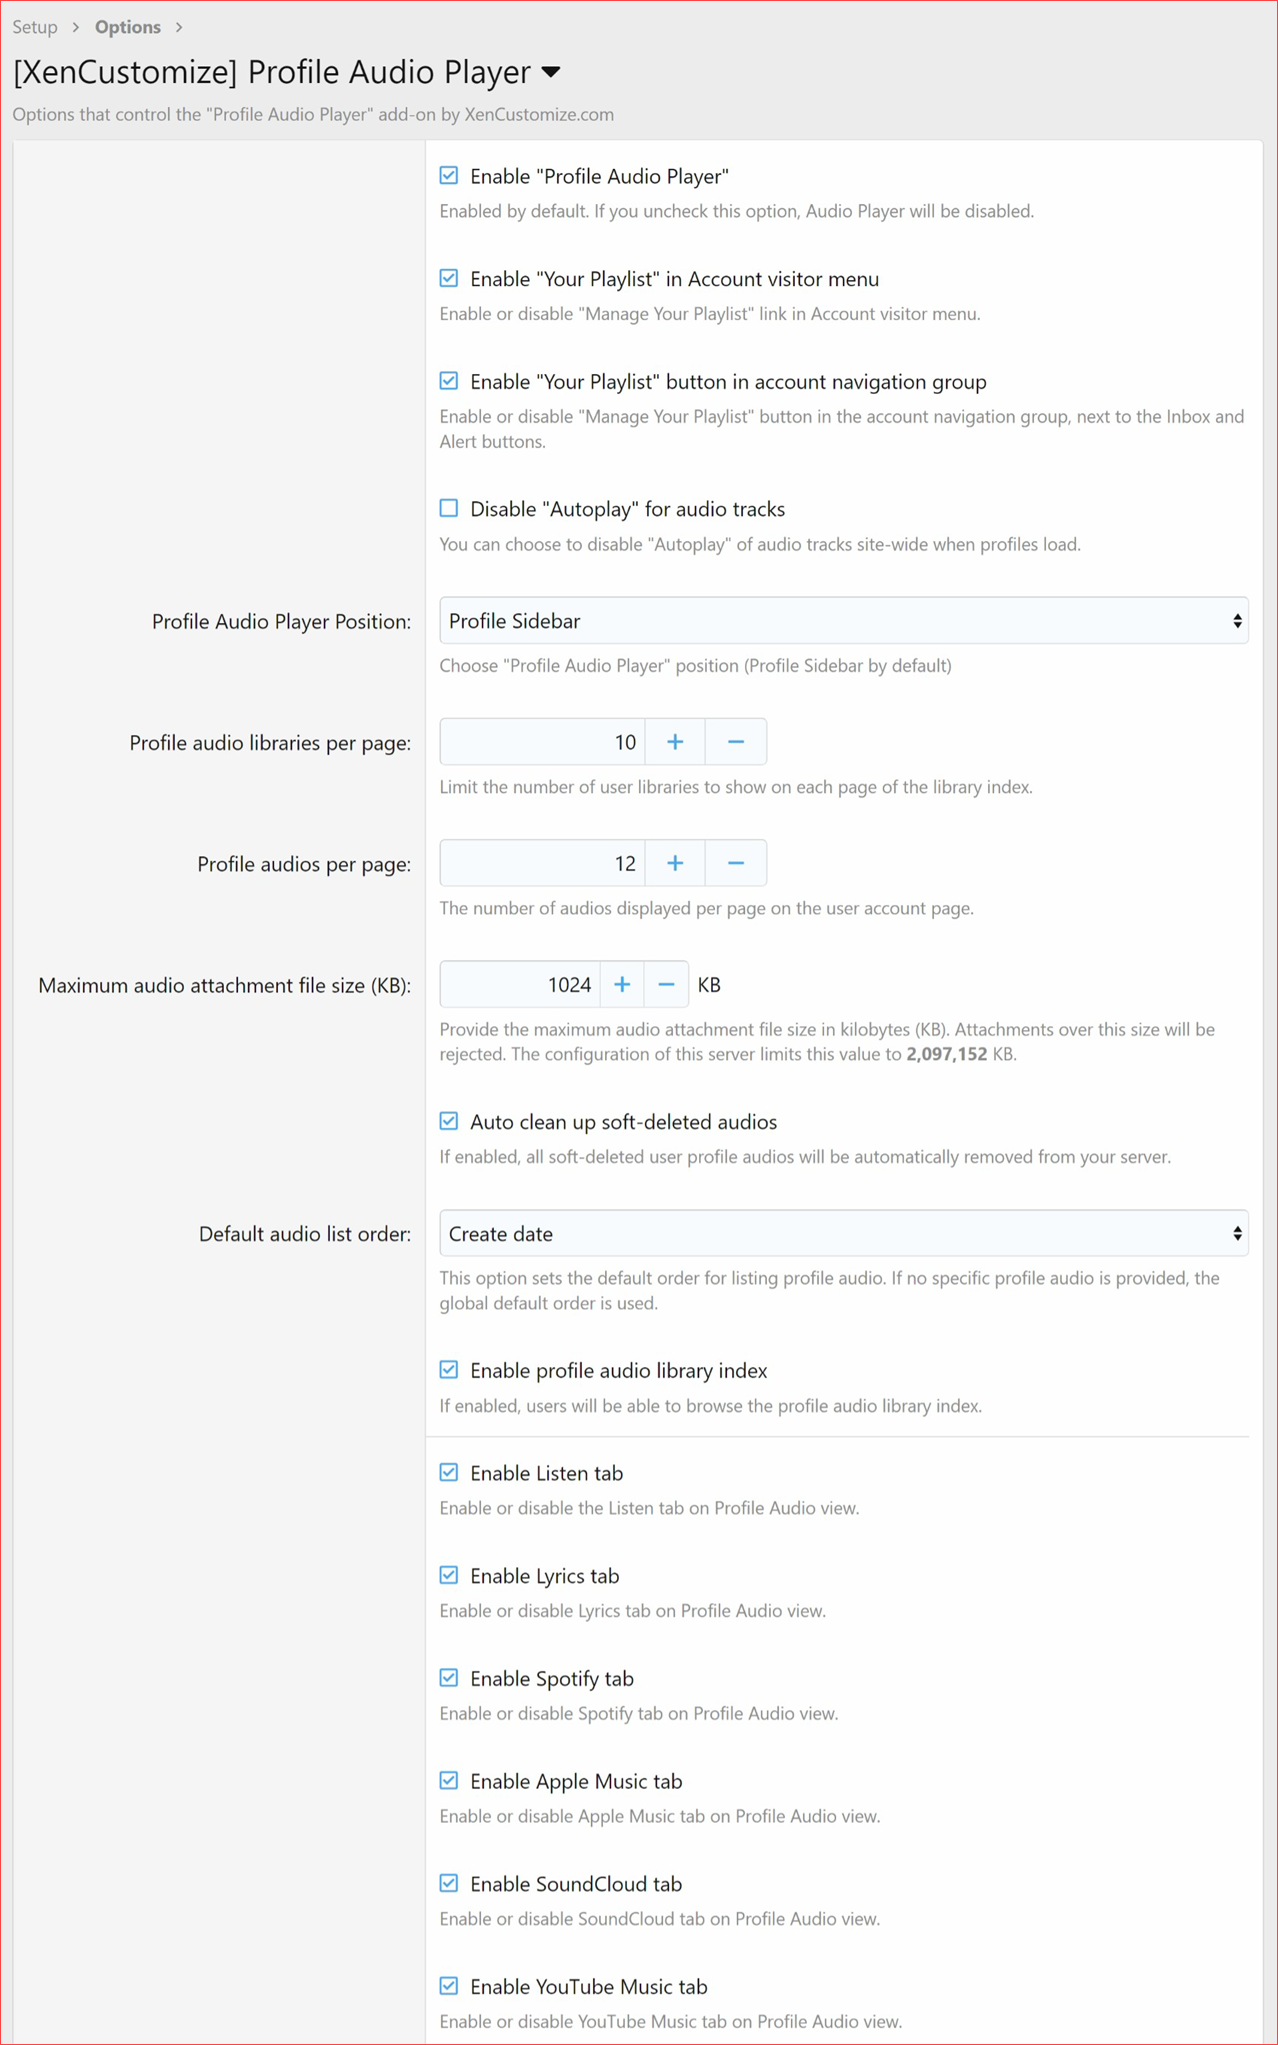Disable the Enable Lyrics tab option

coord(449,1574)
